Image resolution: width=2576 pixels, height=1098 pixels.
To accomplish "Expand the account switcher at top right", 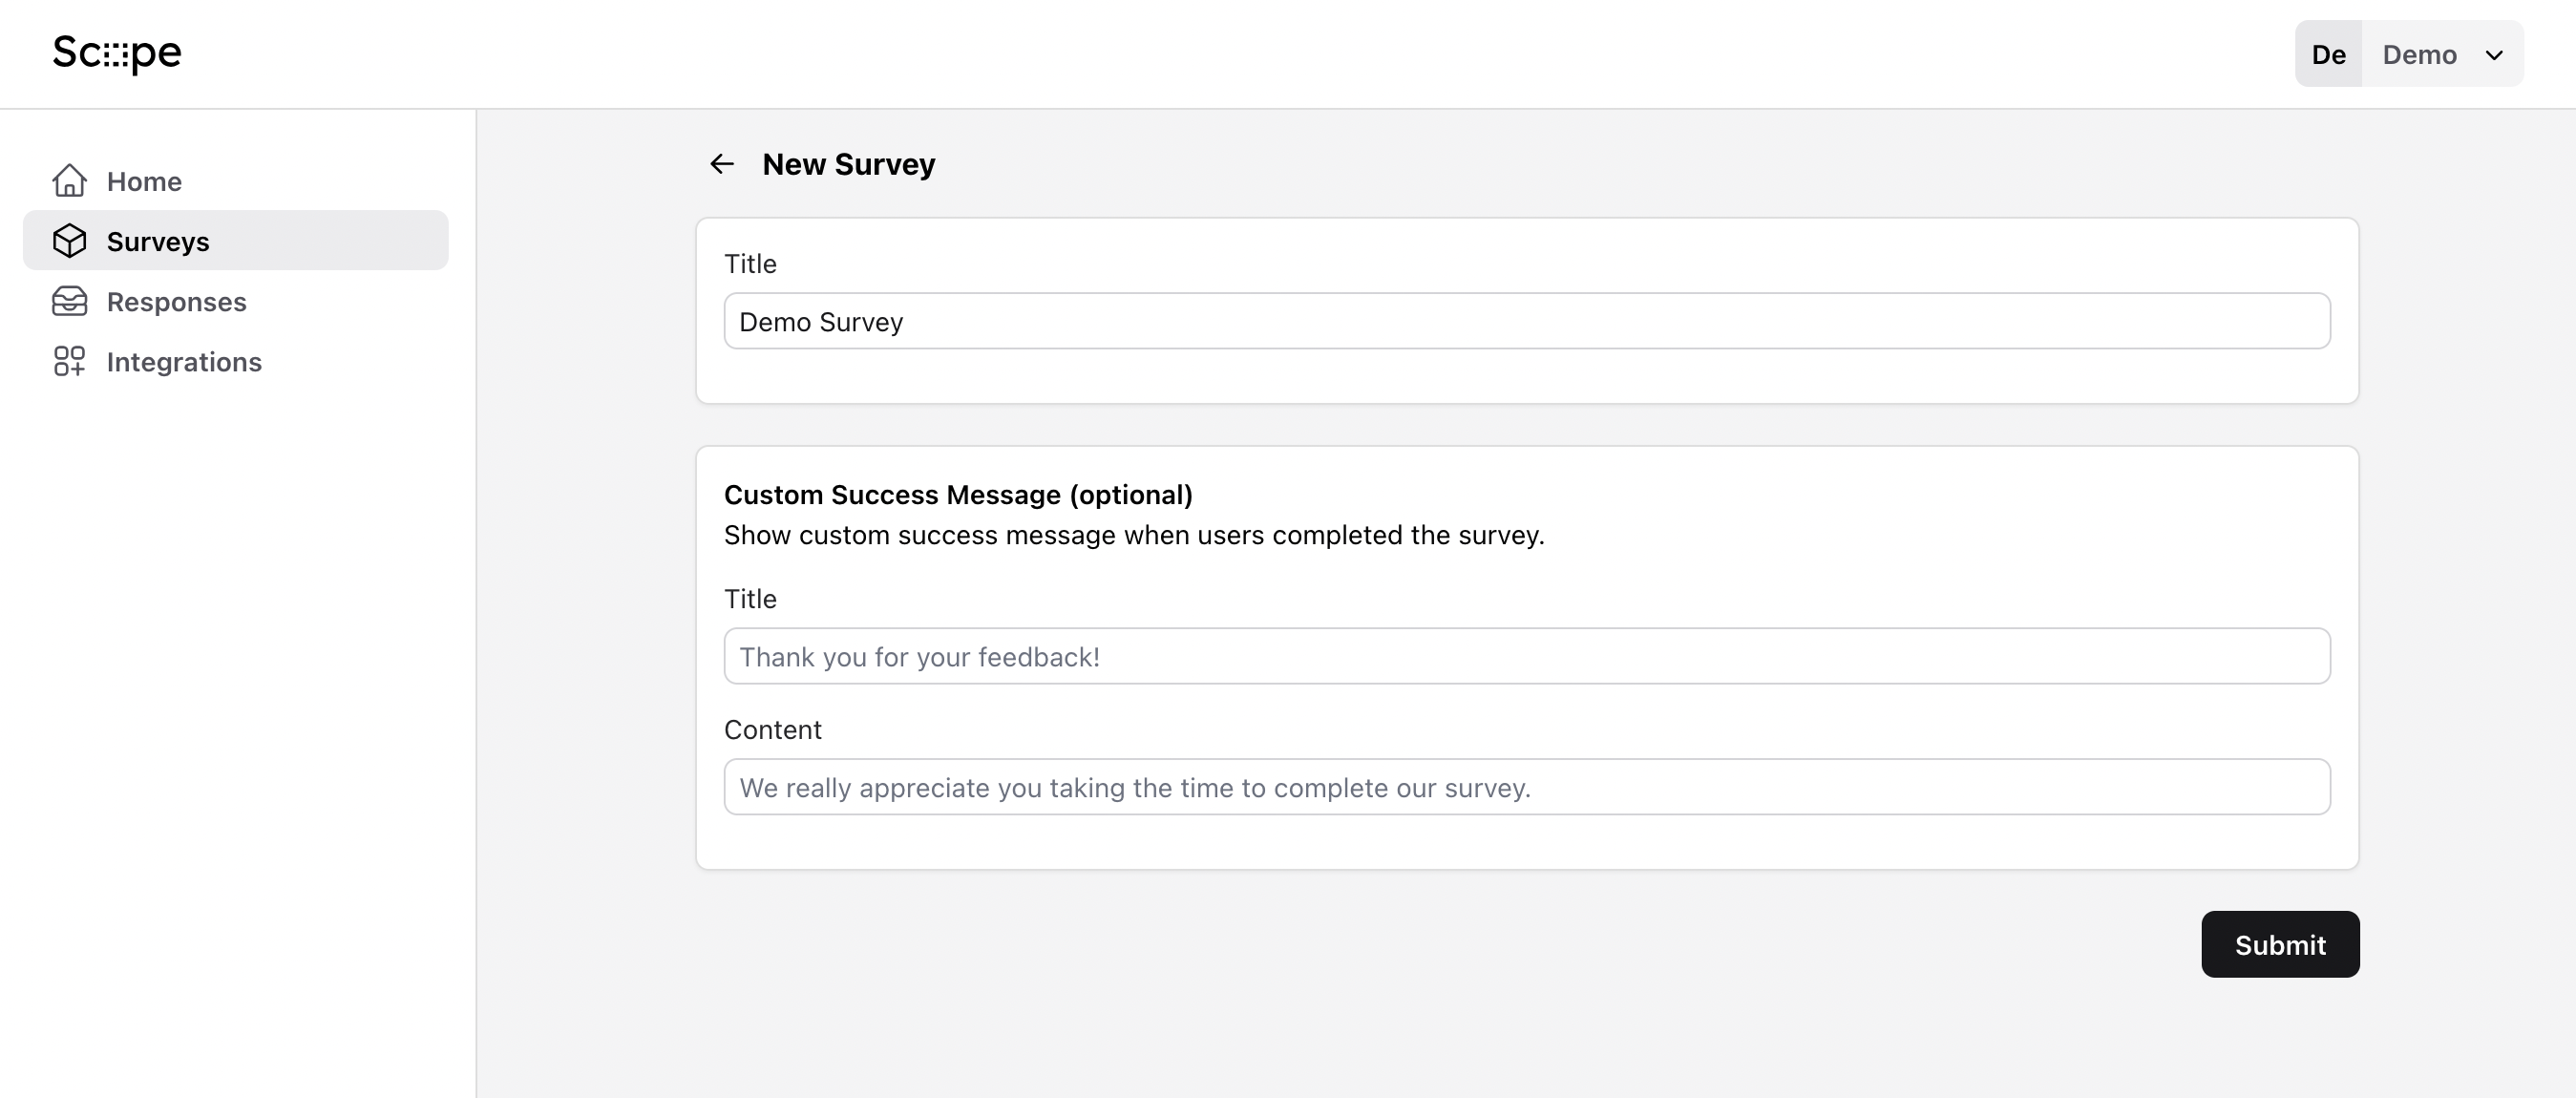I will [x=2440, y=54].
